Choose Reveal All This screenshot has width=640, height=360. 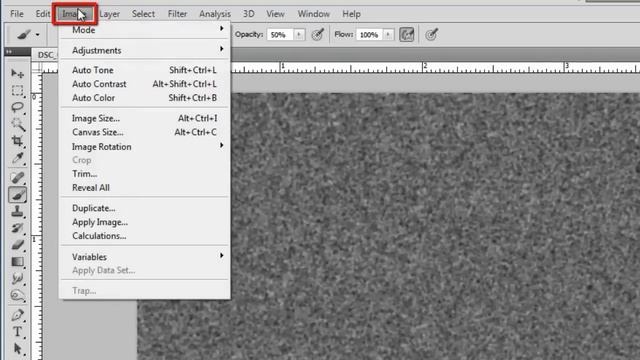point(145,188)
